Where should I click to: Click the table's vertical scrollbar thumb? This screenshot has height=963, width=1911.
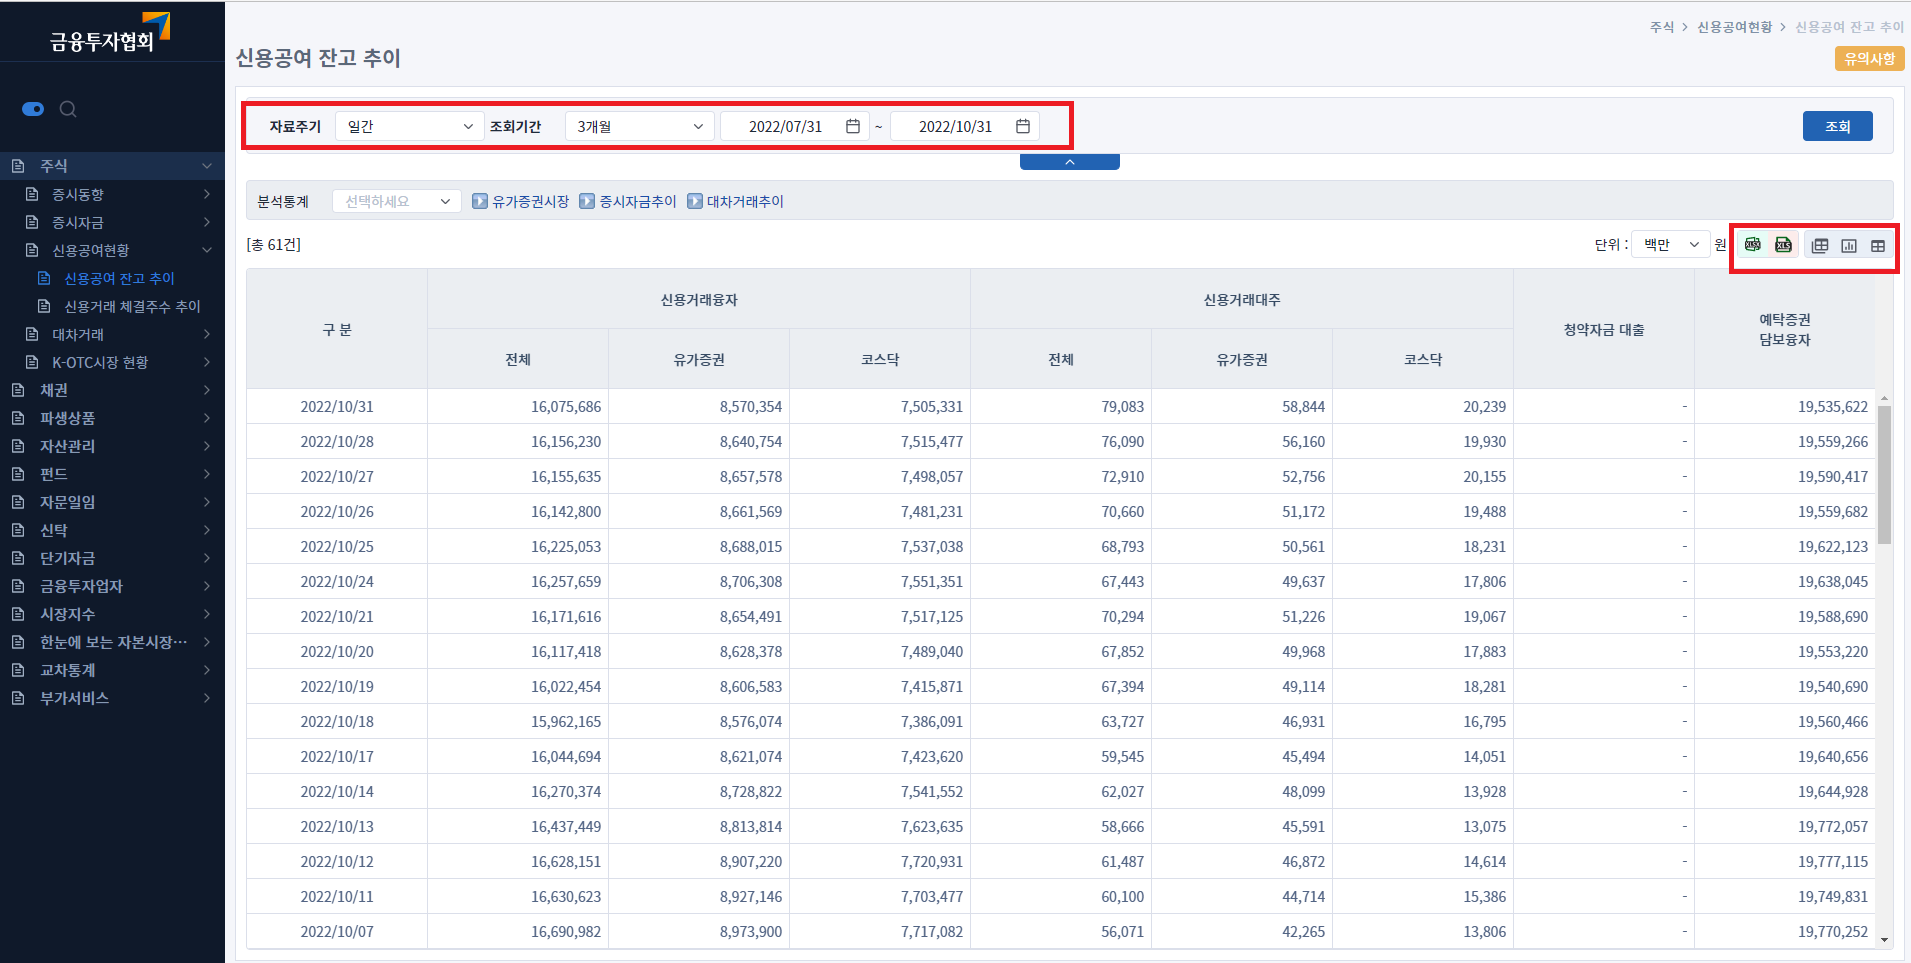1884,475
